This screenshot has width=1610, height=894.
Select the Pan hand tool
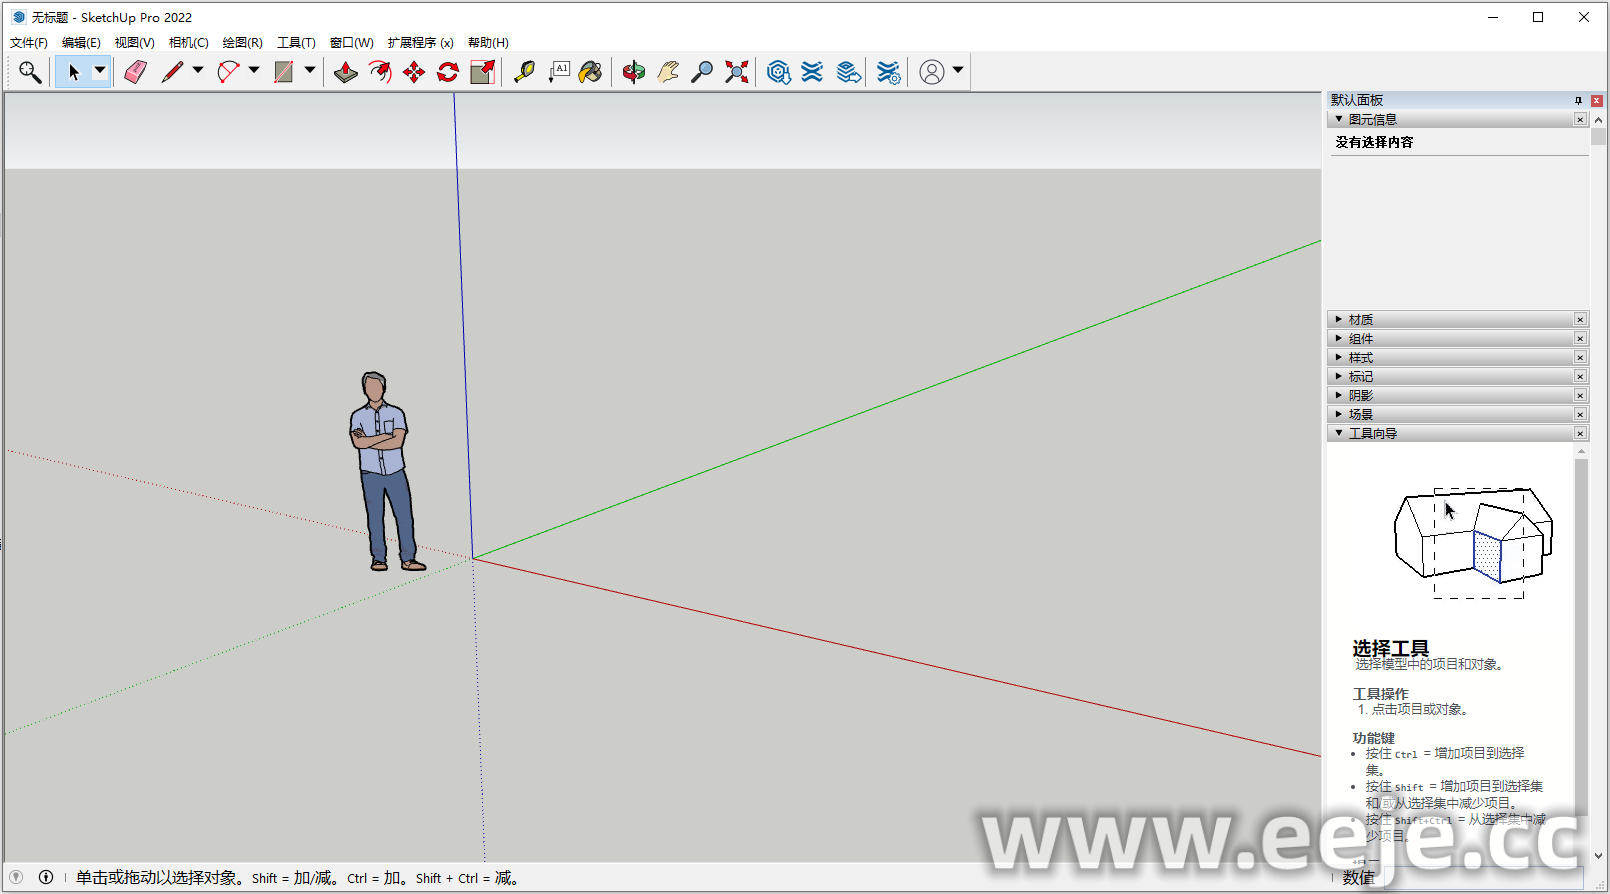pyautogui.click(x=668, y=72)
